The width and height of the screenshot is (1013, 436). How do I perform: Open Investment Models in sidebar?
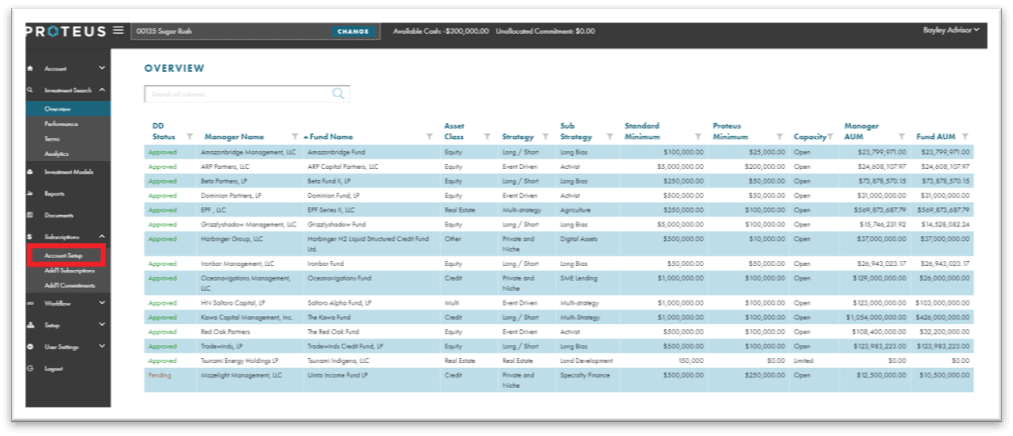point(68,172)
